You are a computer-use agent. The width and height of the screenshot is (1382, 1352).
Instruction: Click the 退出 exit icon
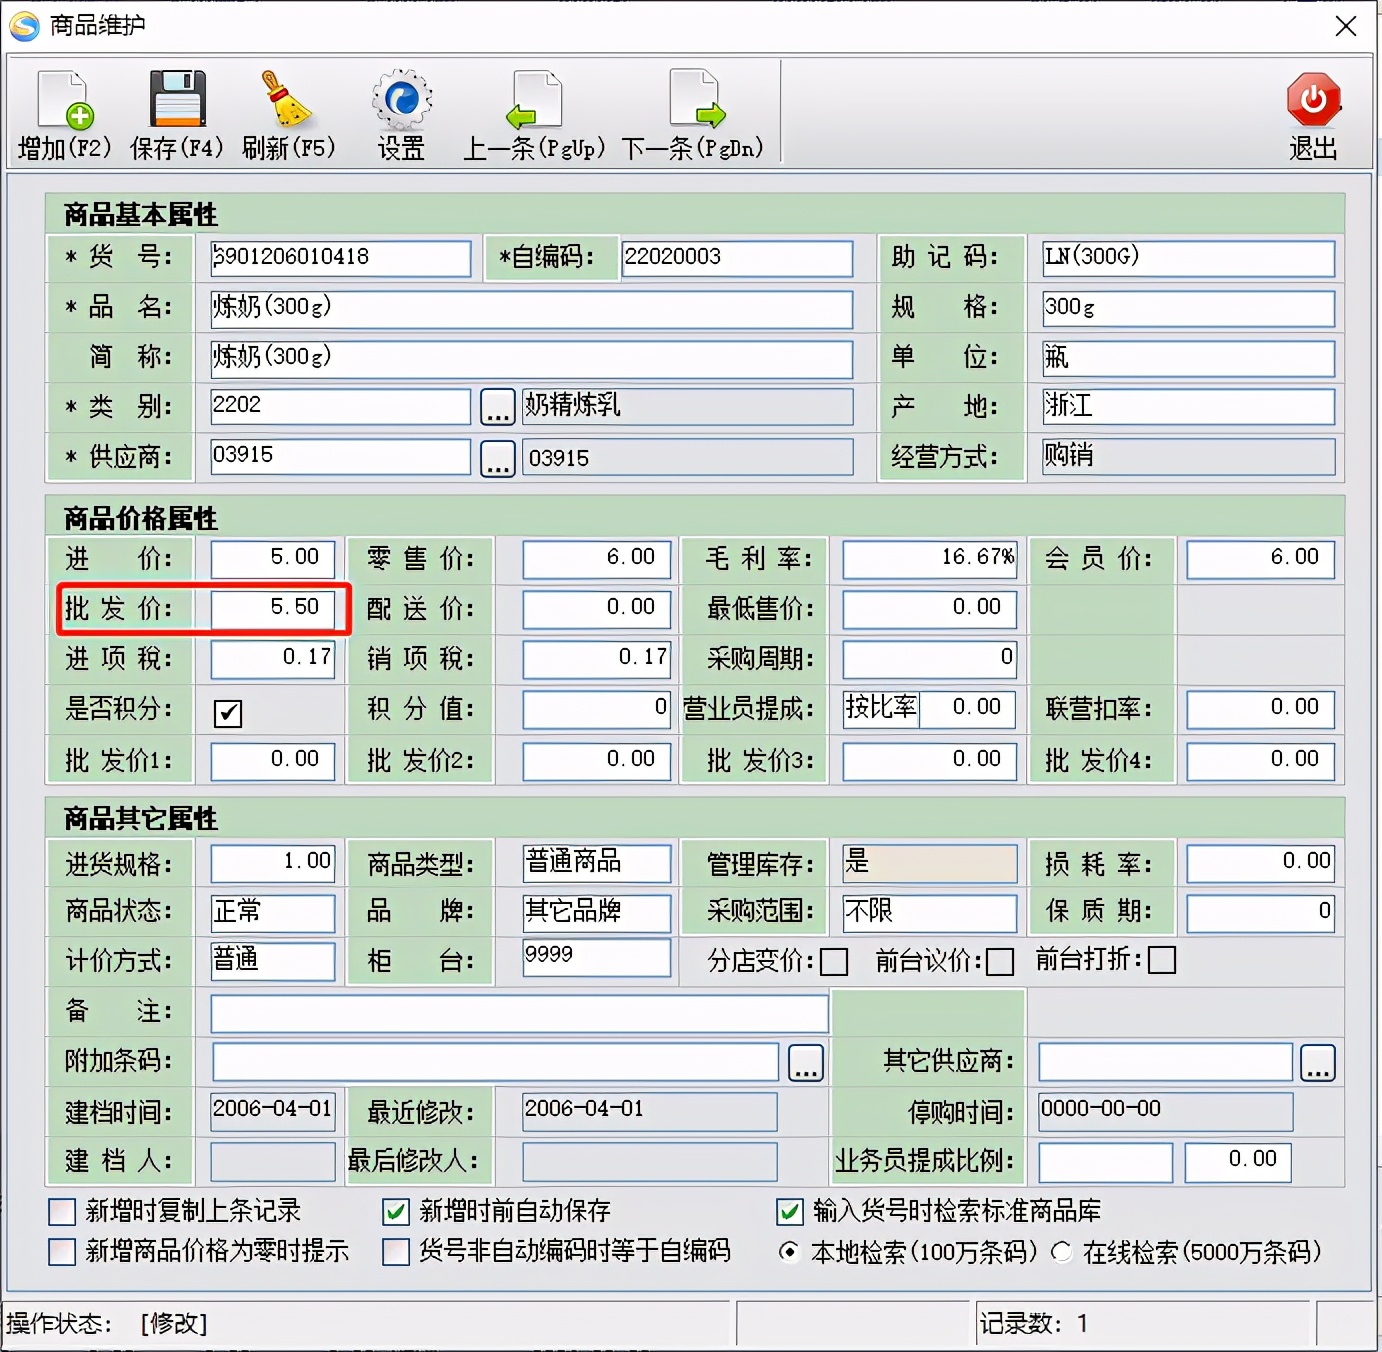[1313, 97]
